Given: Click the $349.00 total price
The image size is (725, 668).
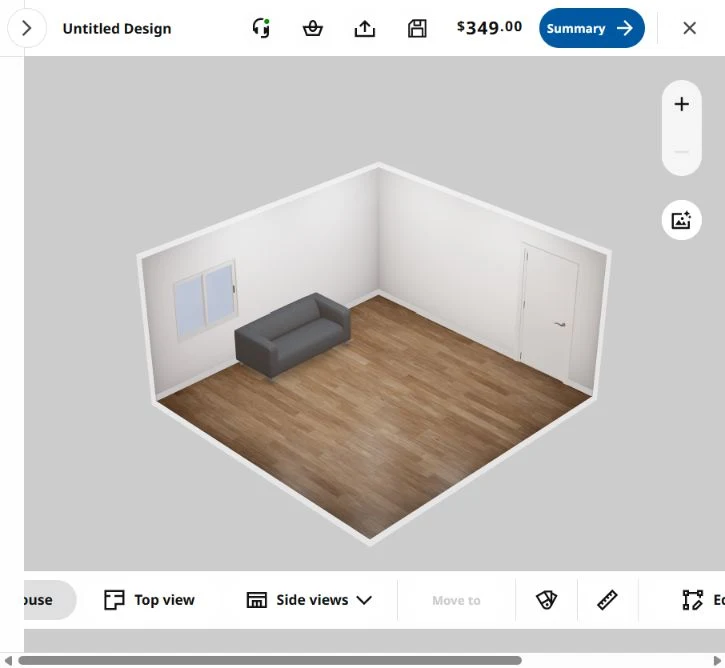Looking at the screenshot, I should pos(490,28).
